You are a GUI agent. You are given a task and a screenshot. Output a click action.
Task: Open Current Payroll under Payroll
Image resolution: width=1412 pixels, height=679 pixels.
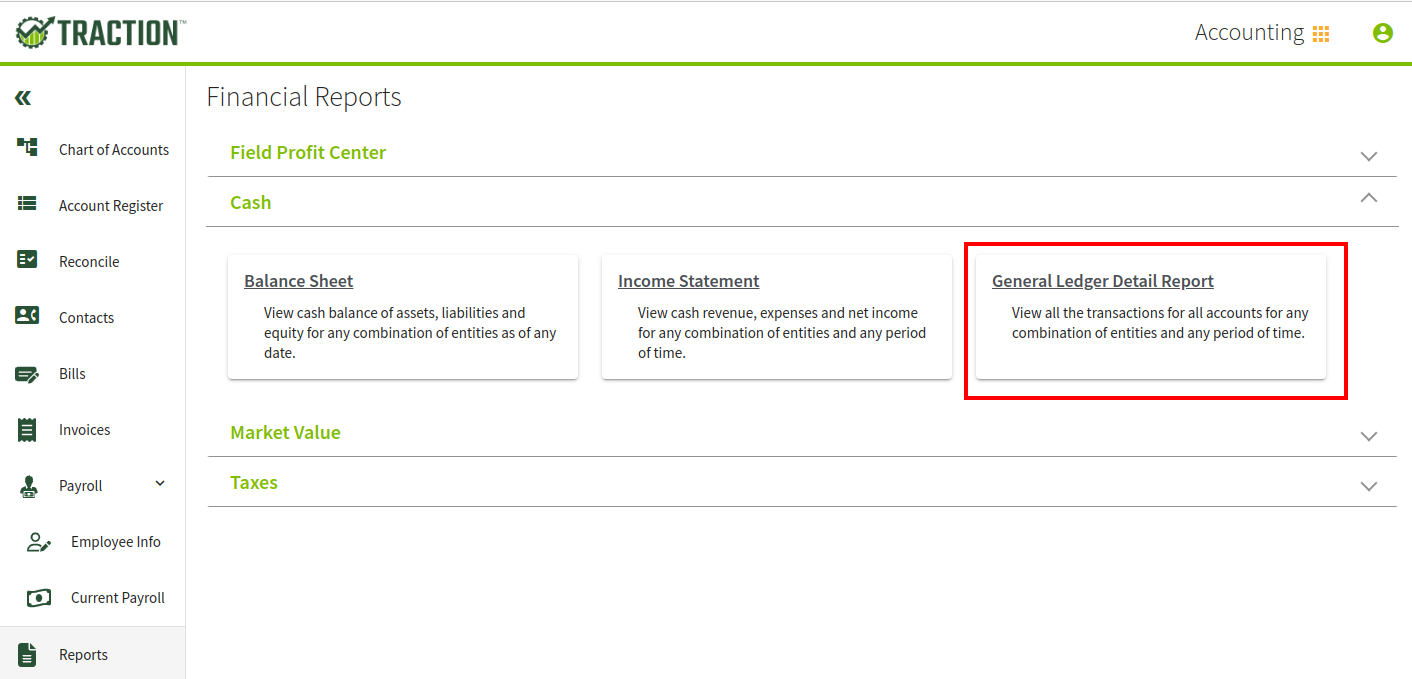pos(118,598)
